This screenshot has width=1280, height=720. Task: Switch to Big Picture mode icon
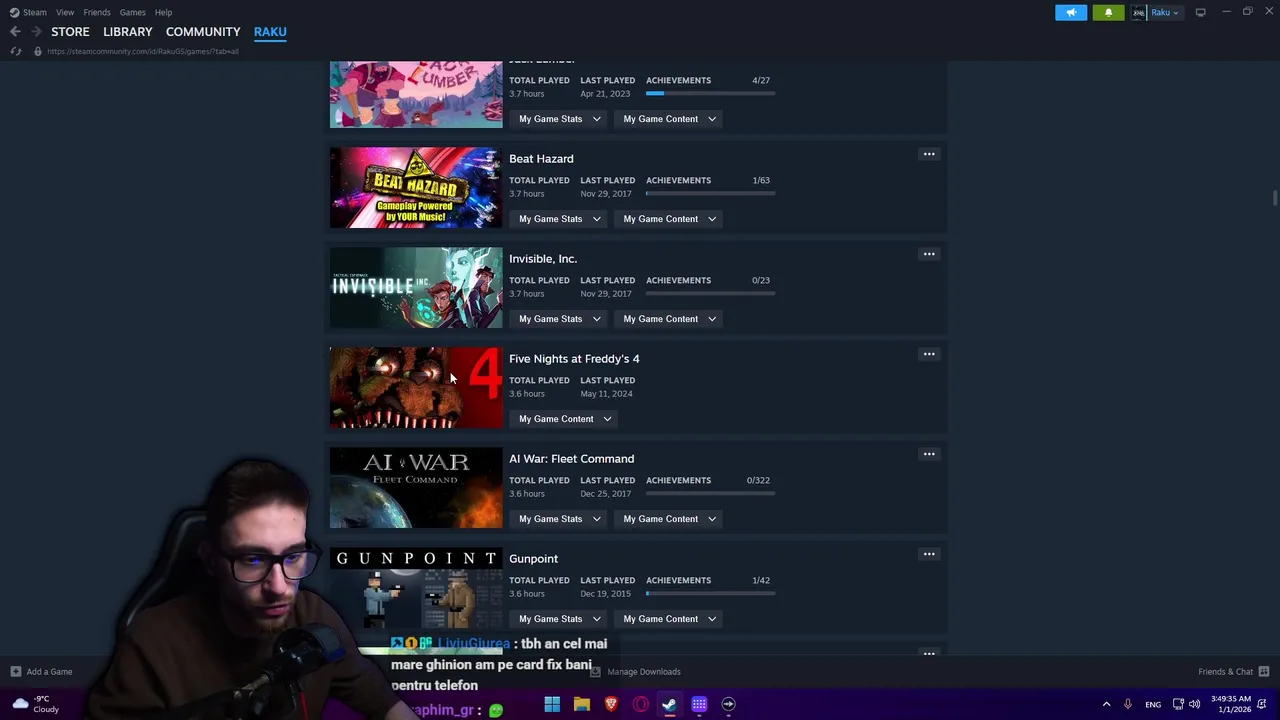(x=1200, y=12)
